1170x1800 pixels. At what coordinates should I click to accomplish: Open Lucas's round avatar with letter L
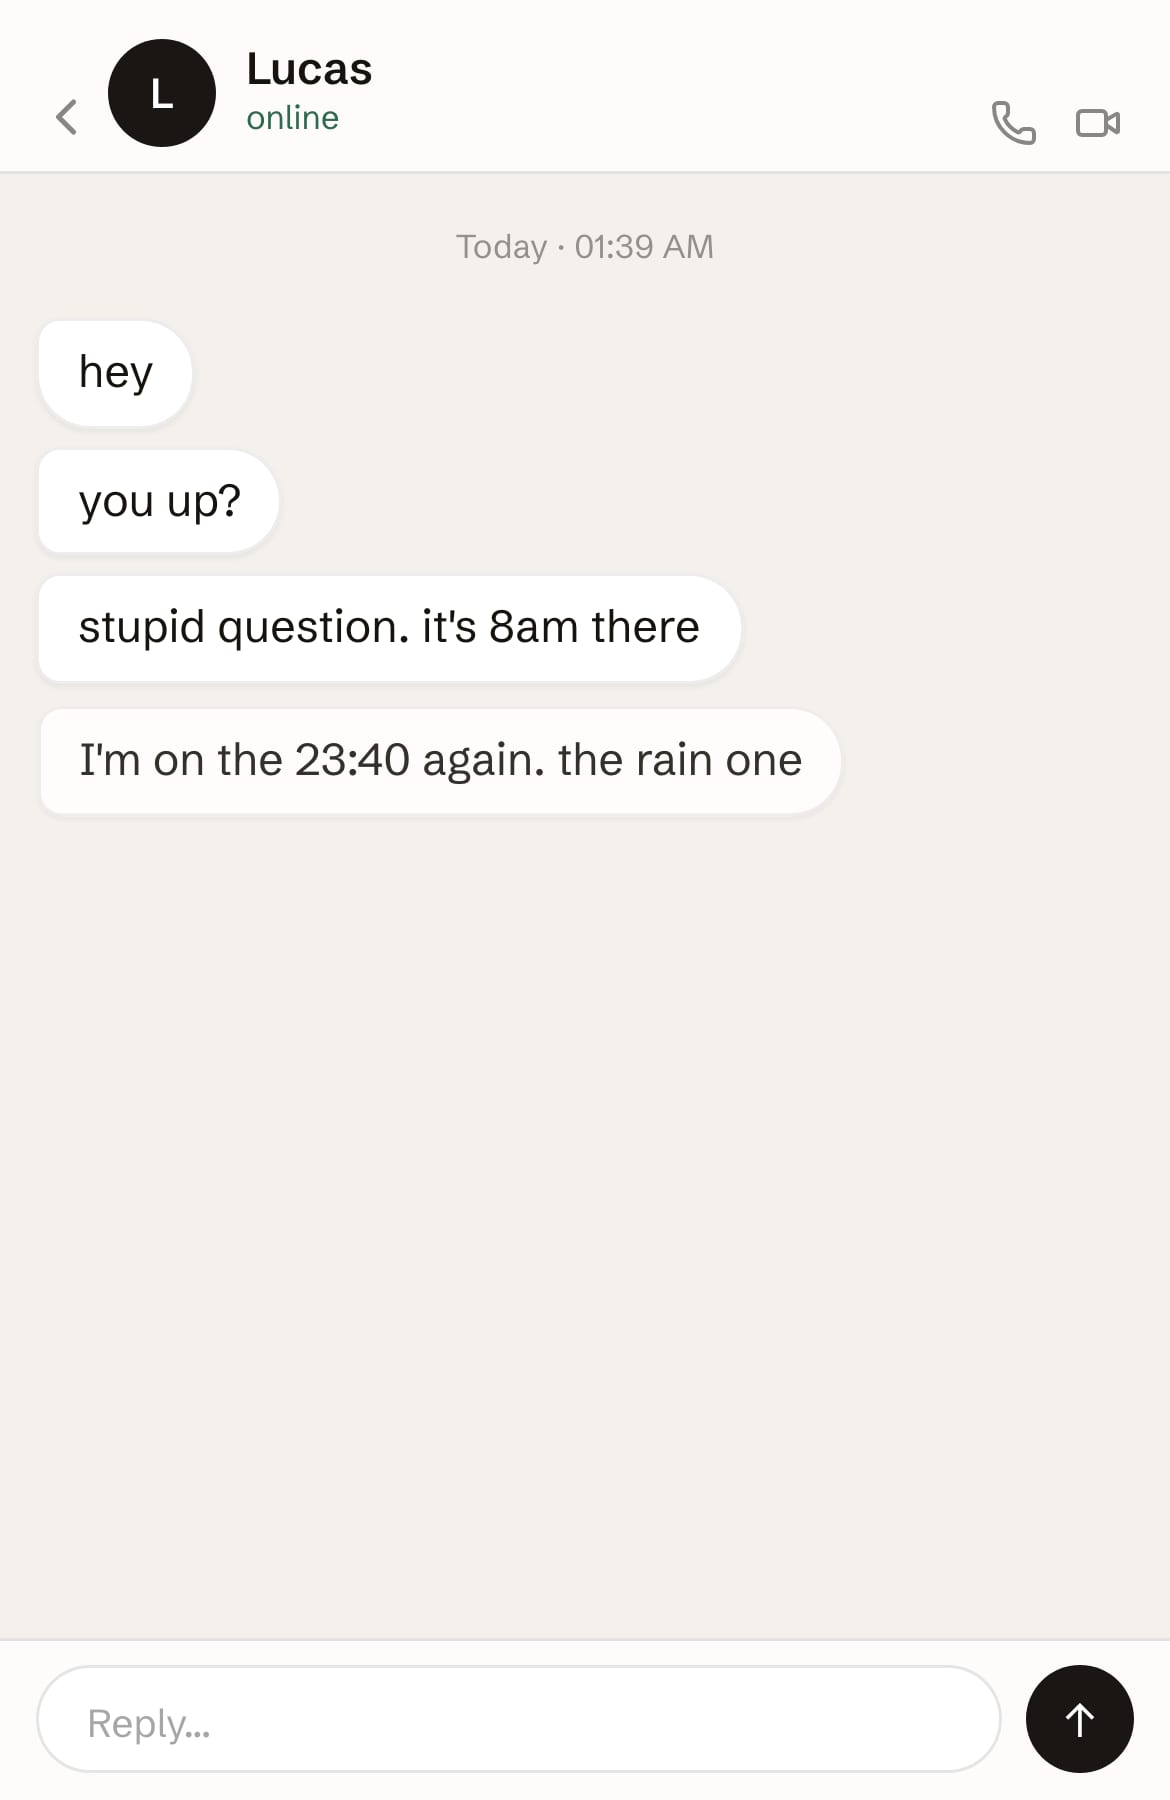(162, 93)
